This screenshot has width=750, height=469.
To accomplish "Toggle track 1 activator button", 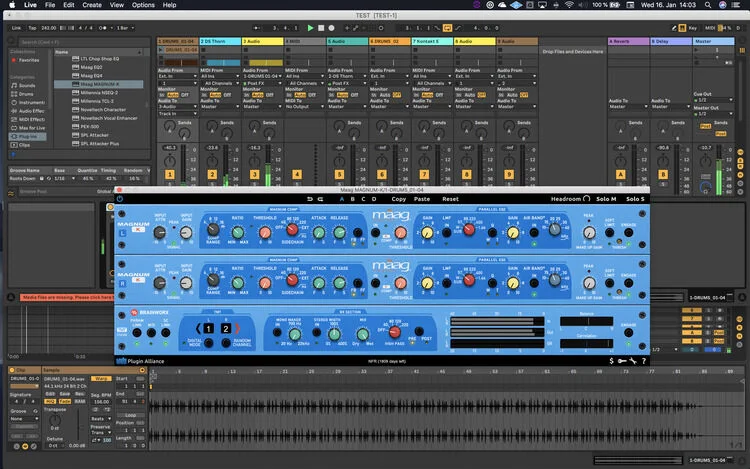I will (169, 175).
